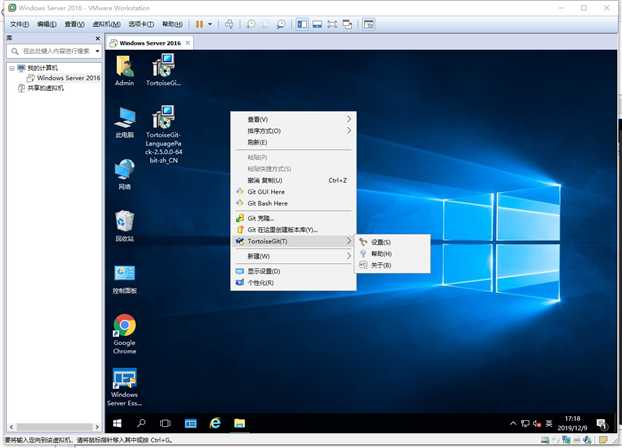Click the taskbar search magnifier icon
Screen dimensions: 622x448
[x=141, y=423]
